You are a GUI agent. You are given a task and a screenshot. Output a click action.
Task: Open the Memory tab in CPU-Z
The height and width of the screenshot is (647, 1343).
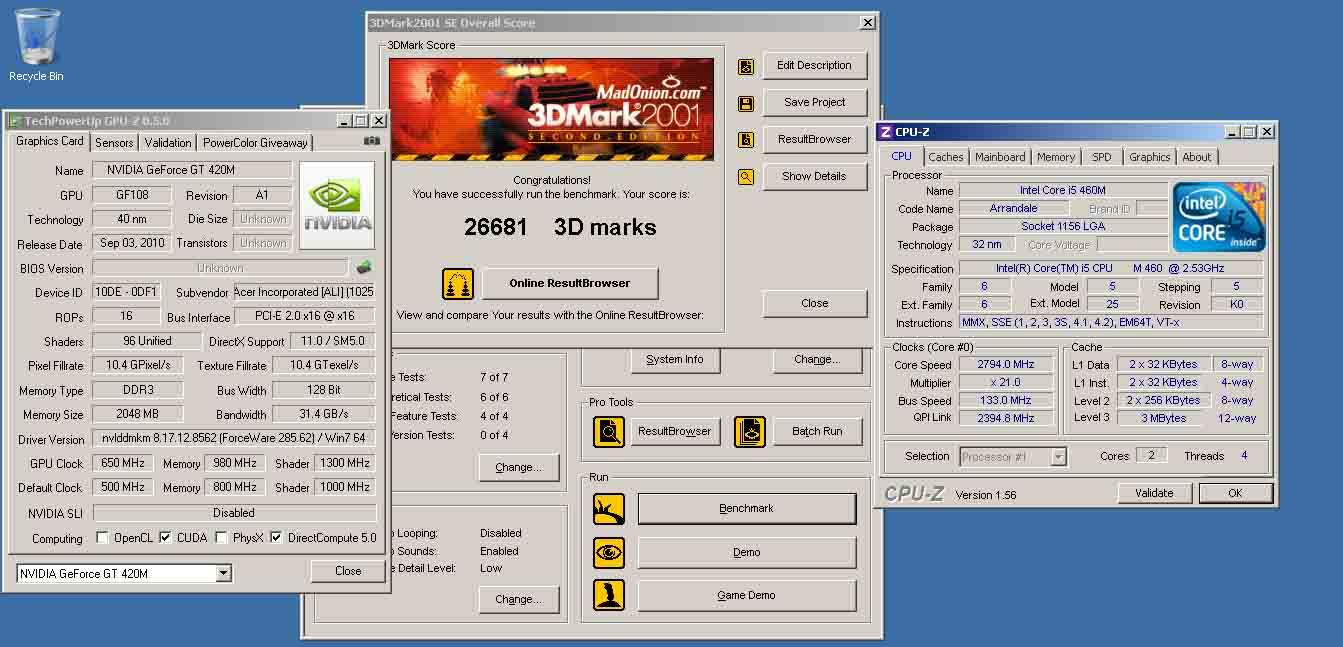point(1056,157)
